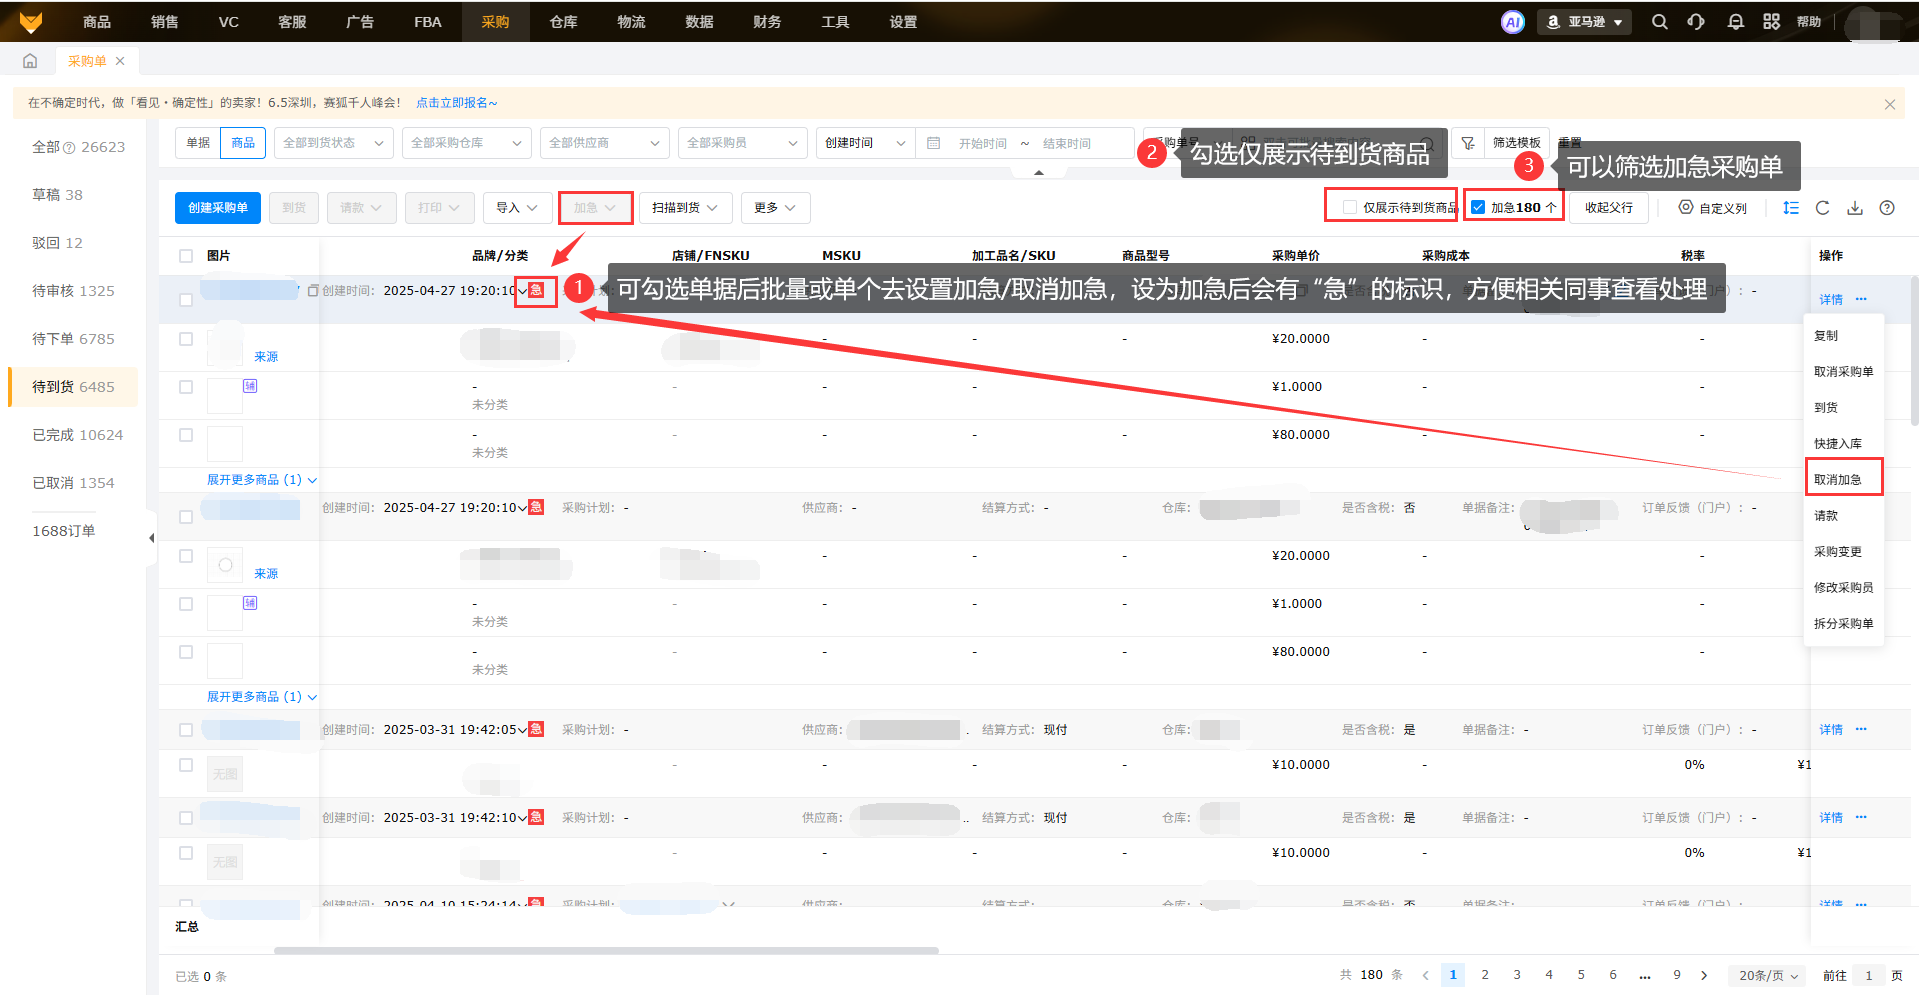Open the 采购 top menu

495,22
